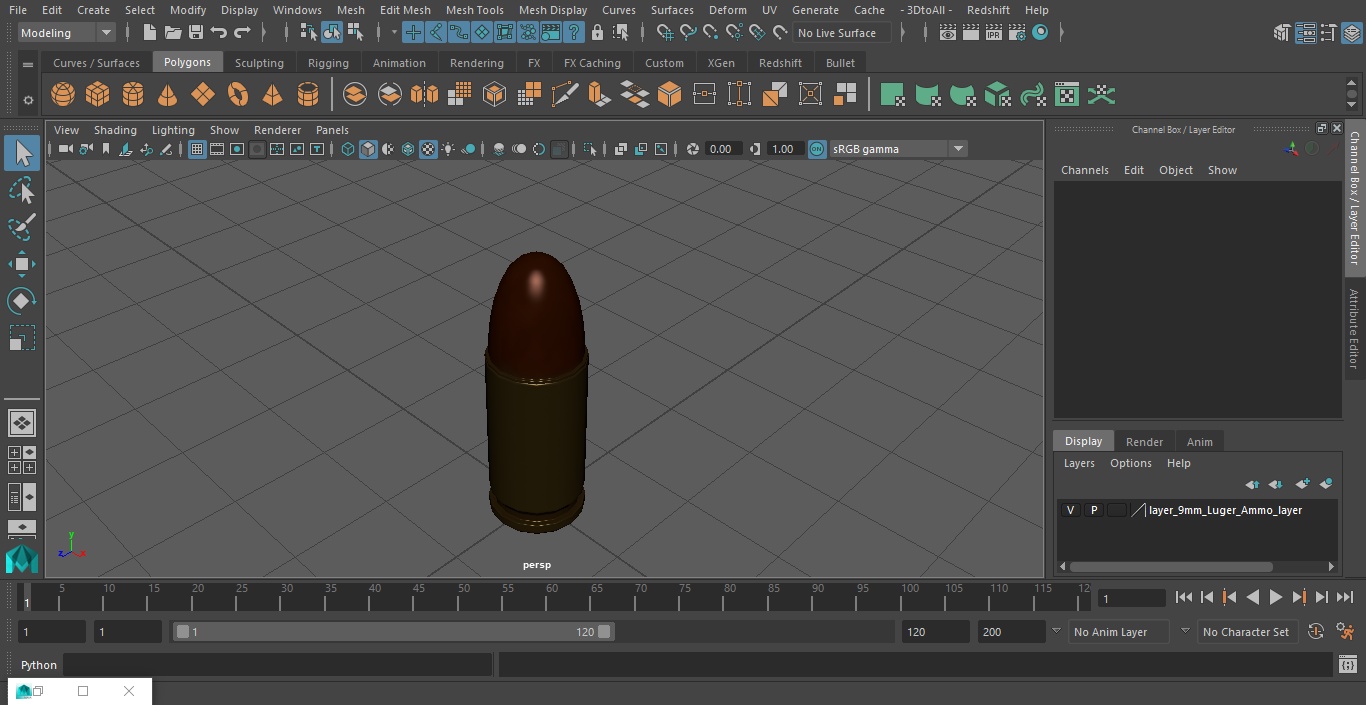This screenshot has width=1366, height=705.
Task: Toggle textured display in viewport toolbar
Action: (428, 149)
